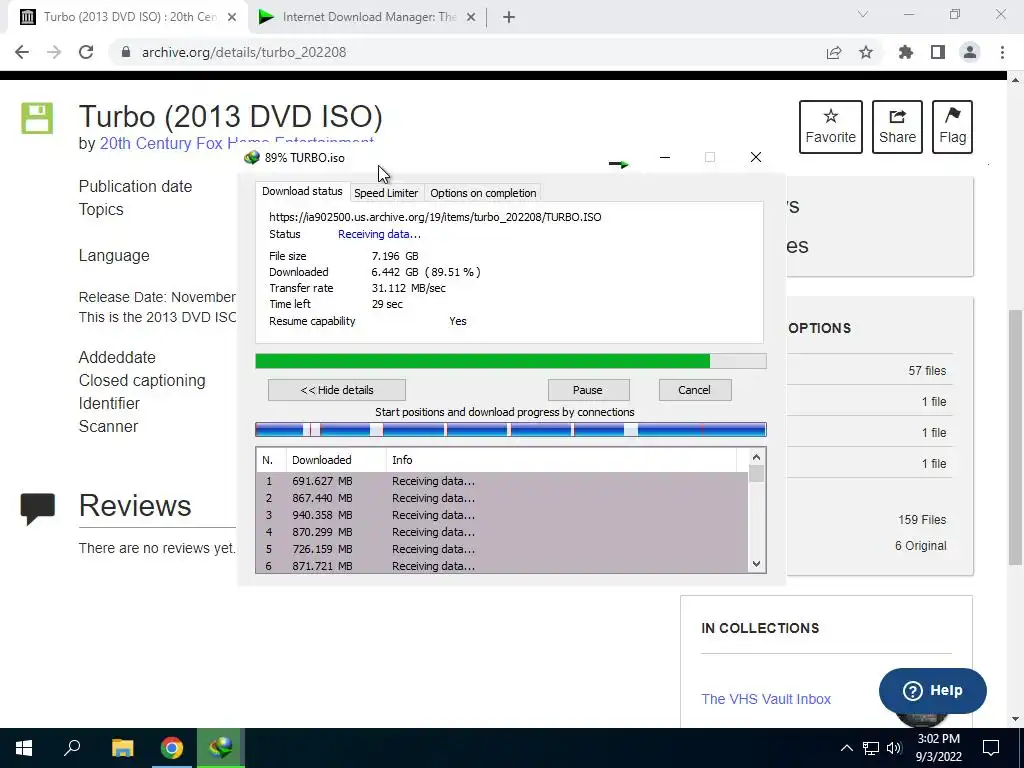Click the browser back arrow
The height and width of the screenshot is (768, 1024).
coord(22,52)
